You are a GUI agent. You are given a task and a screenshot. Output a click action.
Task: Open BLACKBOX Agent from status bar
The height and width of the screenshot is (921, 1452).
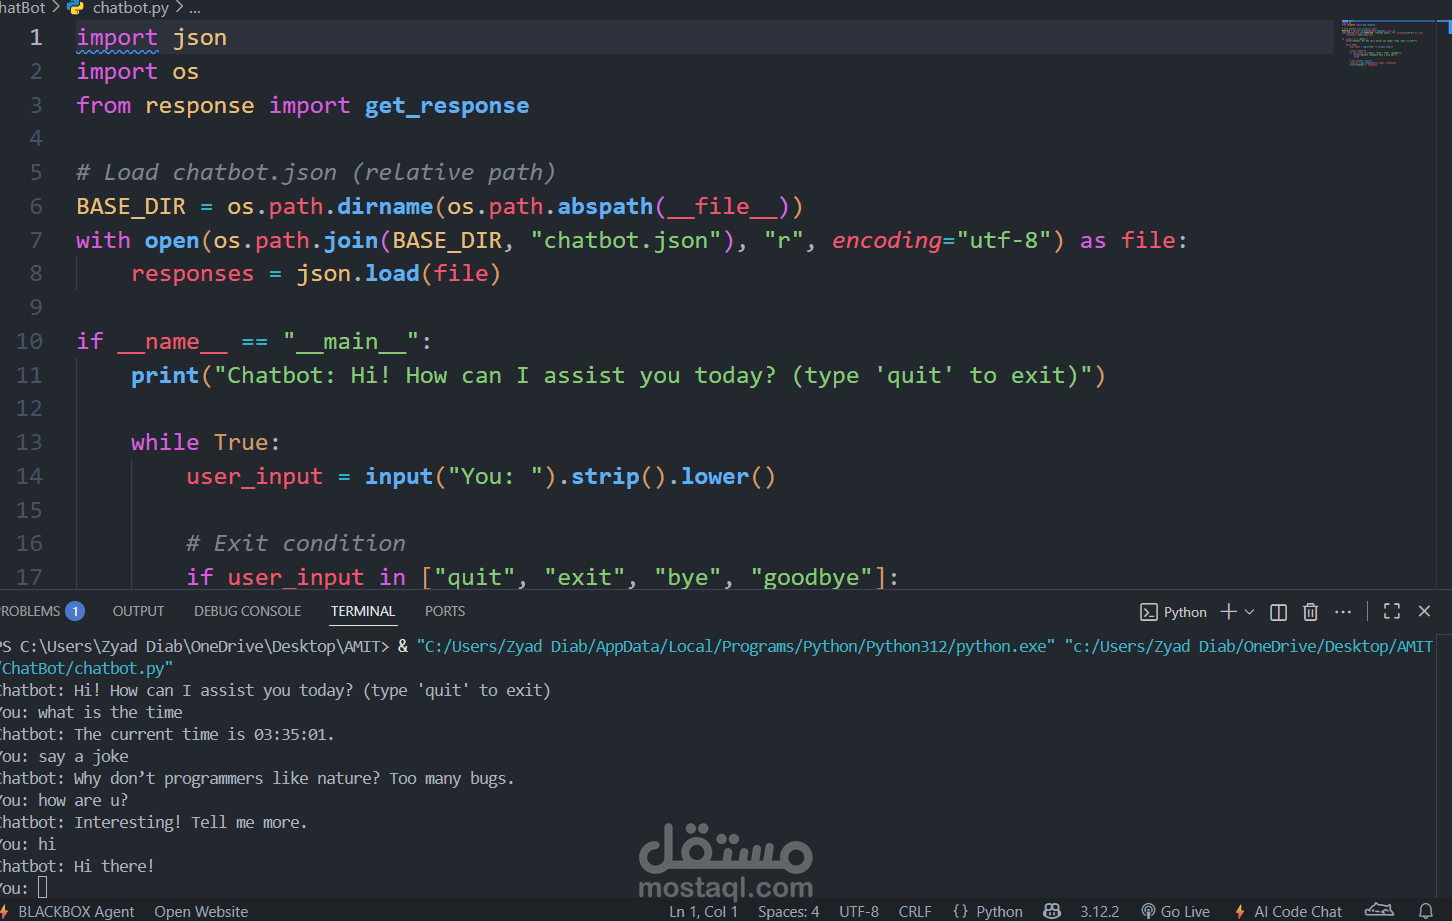[x=68, y=911]
